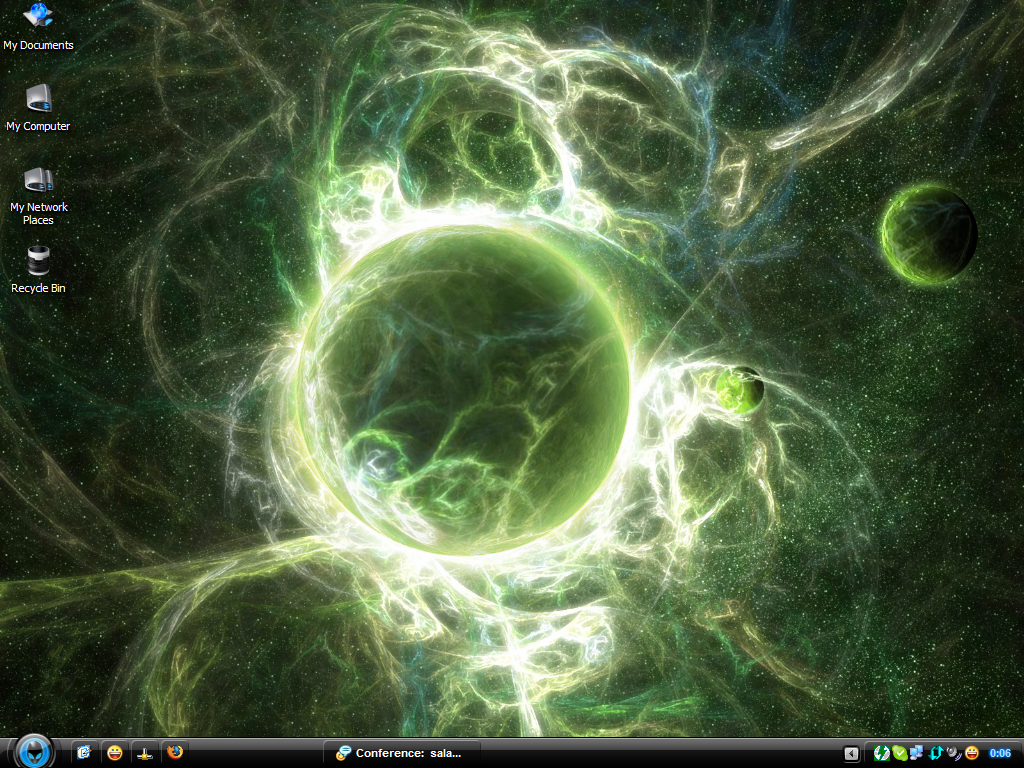This screenshot has width=1024, height=768.
Task: Open the Skype tray icon
Action: click(x=899, y=753)
